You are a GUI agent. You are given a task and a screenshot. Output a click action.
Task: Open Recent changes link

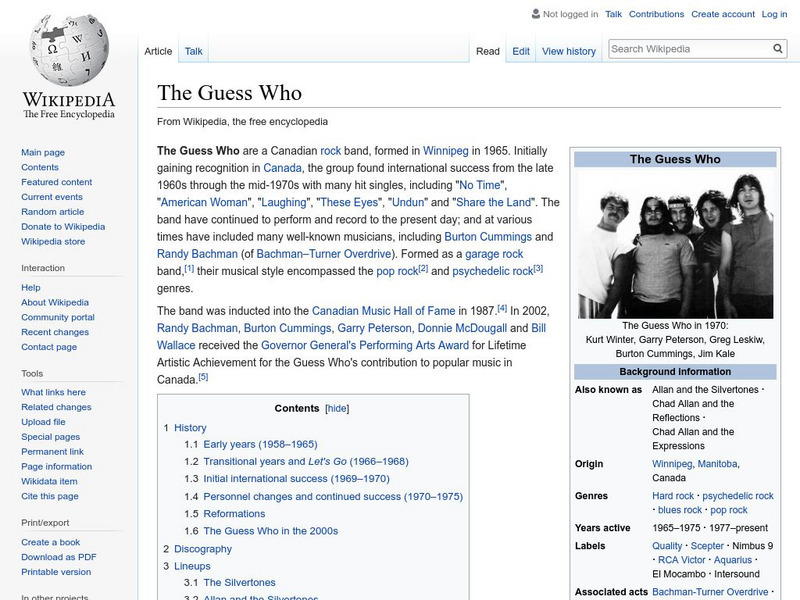pos(55,332)
